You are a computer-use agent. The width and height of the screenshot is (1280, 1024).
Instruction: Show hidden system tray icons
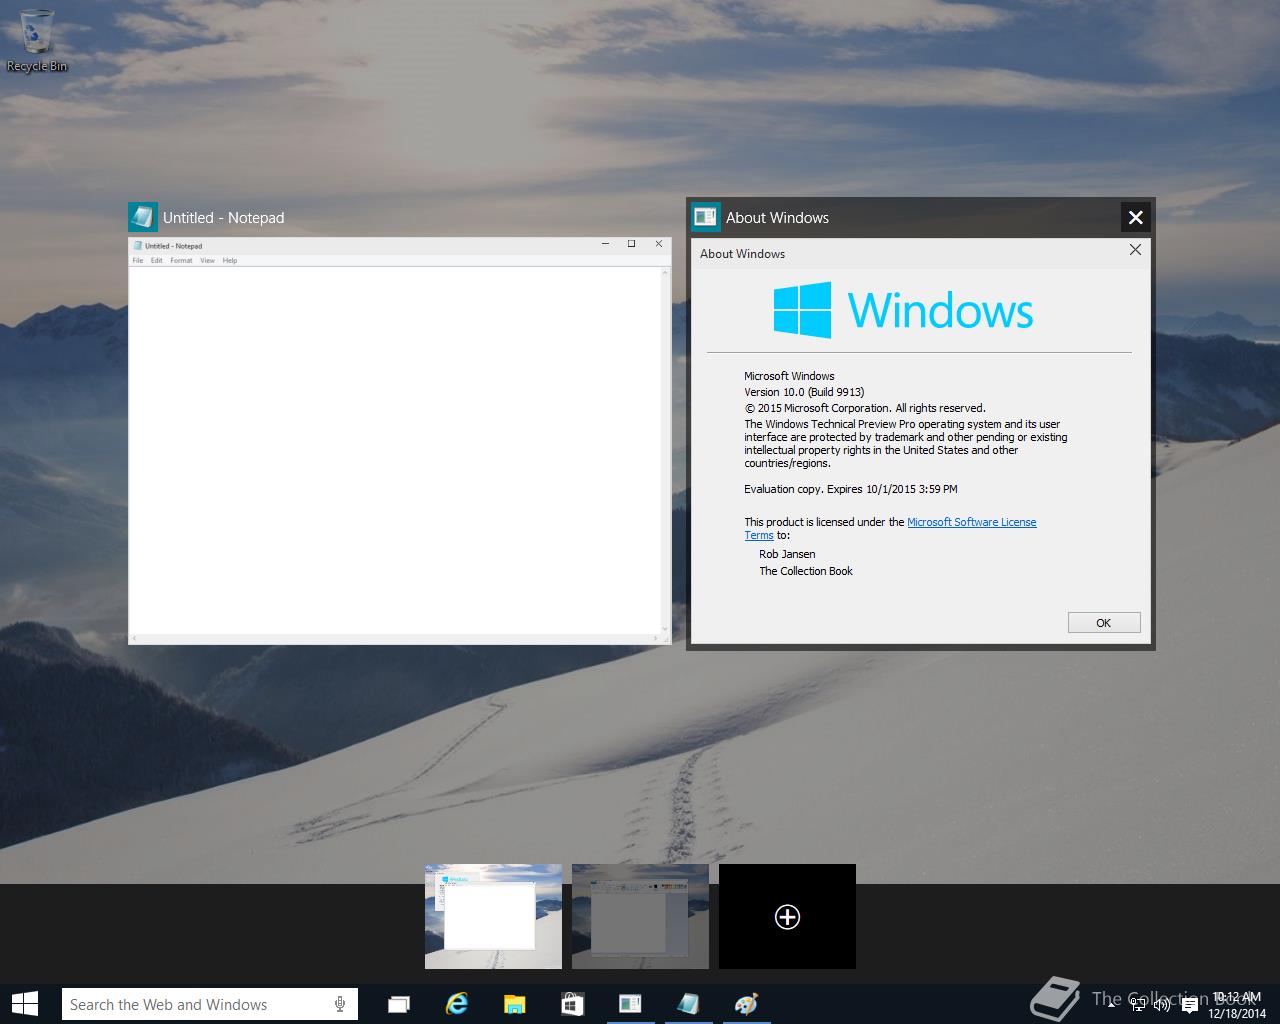(1112, 1005)
